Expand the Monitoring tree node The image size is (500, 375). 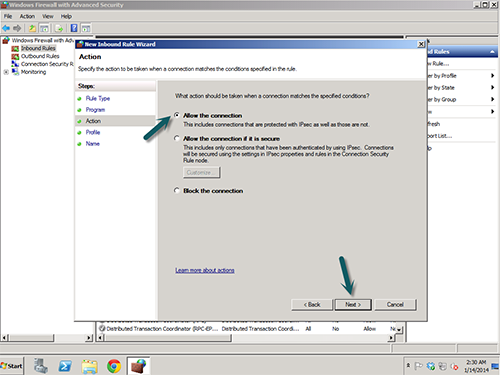[6, 72]
